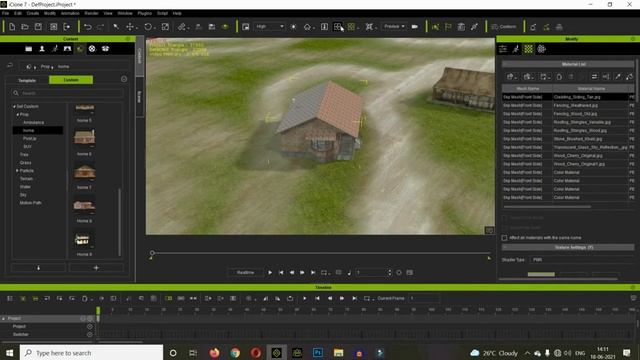Click the Undo arrow icon
The height and width of the screenshot is (360, 640).
(x=87, y=27)
